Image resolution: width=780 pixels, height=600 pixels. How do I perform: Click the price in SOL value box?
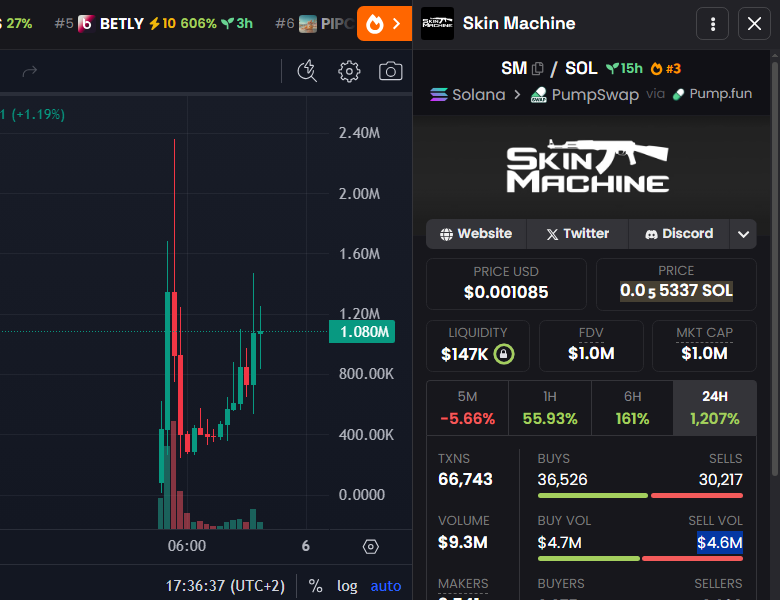point(676,284)
